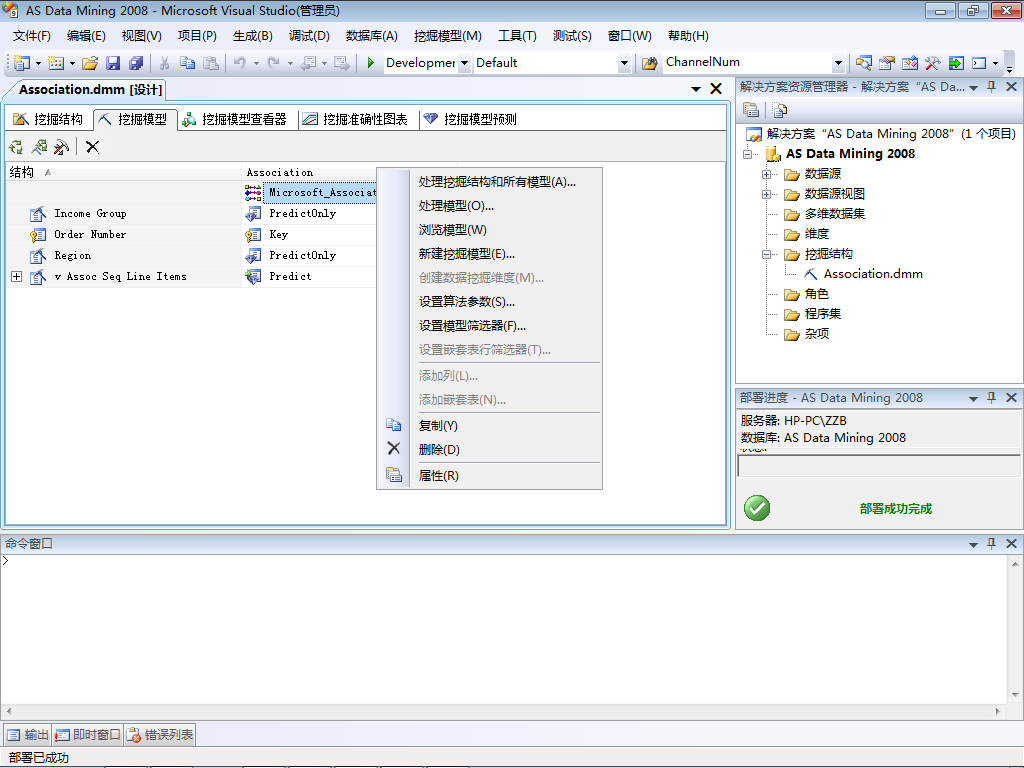This screenshot has width=1024, height=768.
Task: Select Association.dmm in Solution Explorer
Action: coord(872,274)
